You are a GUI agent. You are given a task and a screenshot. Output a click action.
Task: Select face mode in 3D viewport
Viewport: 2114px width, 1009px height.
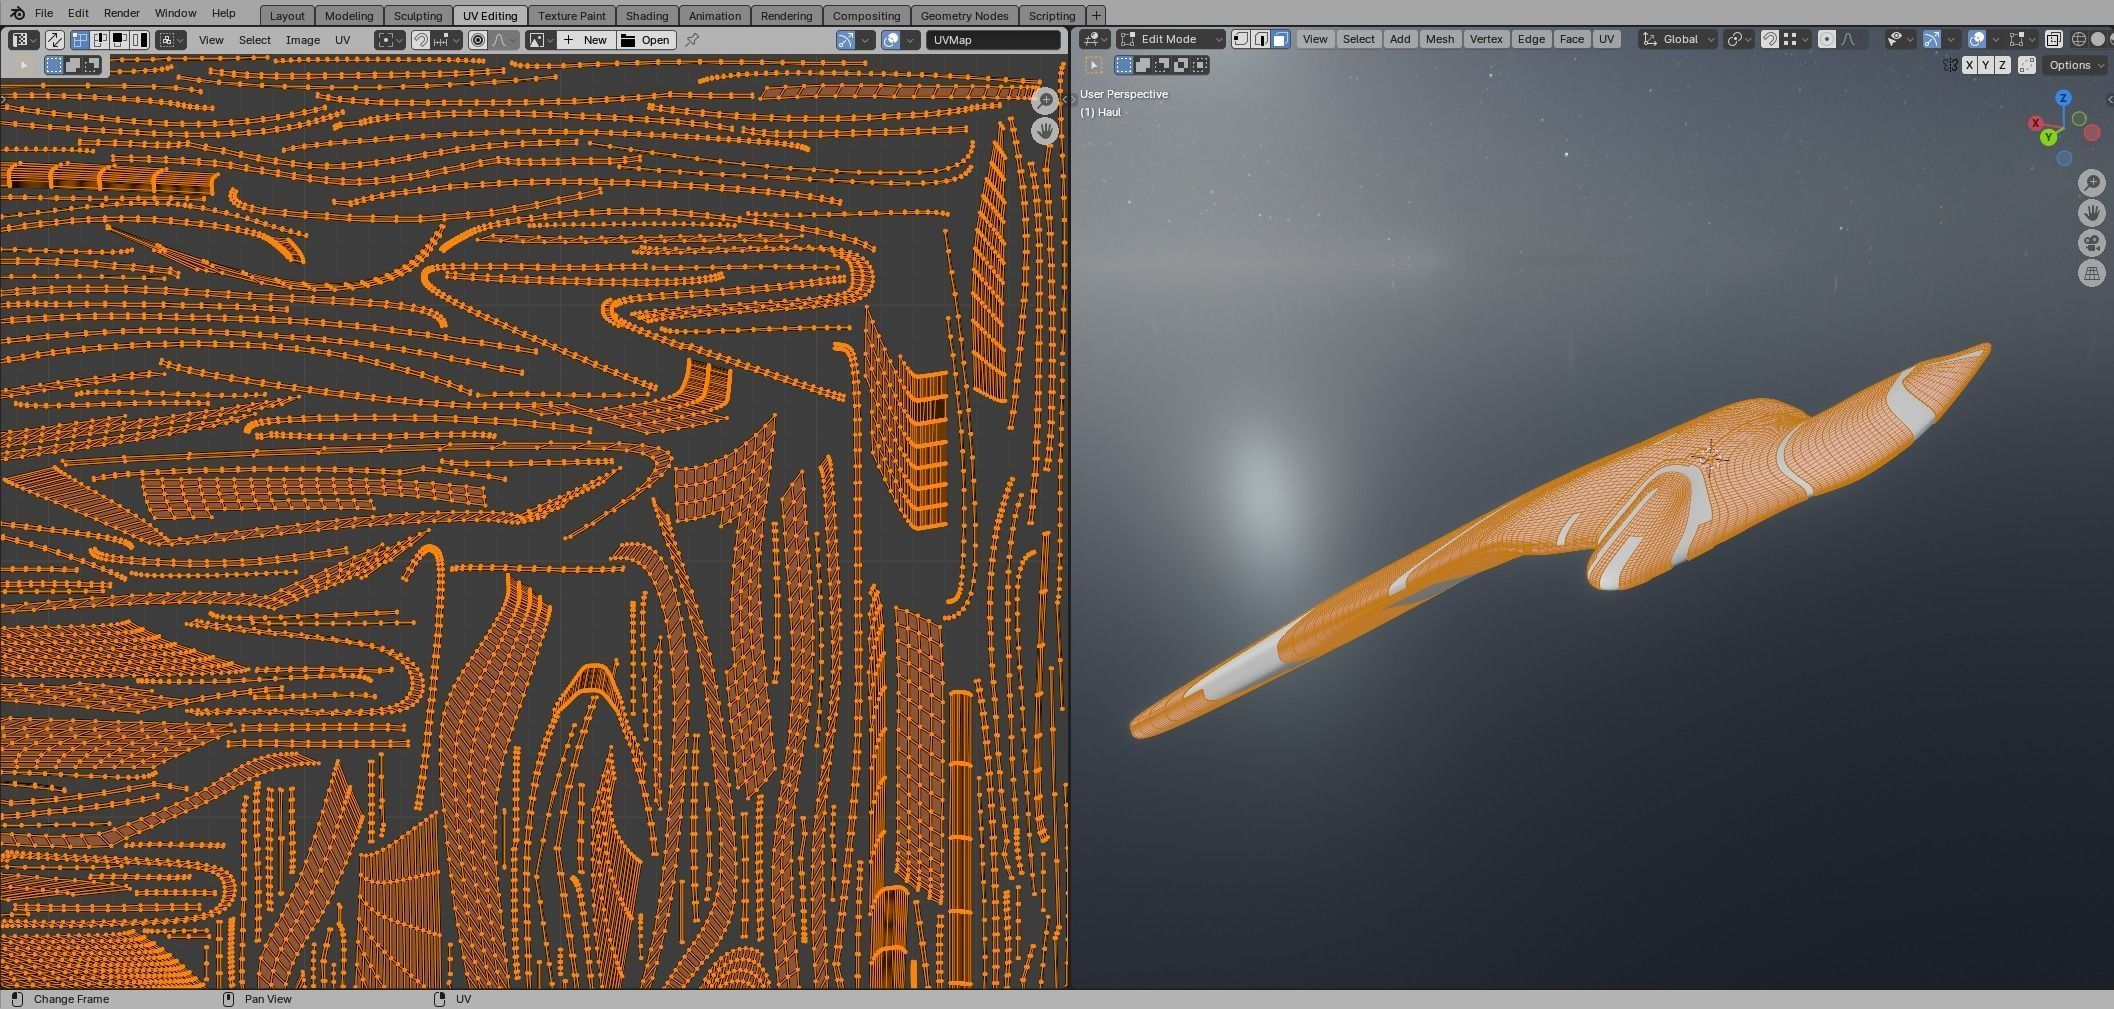(x=1281, y=39)
